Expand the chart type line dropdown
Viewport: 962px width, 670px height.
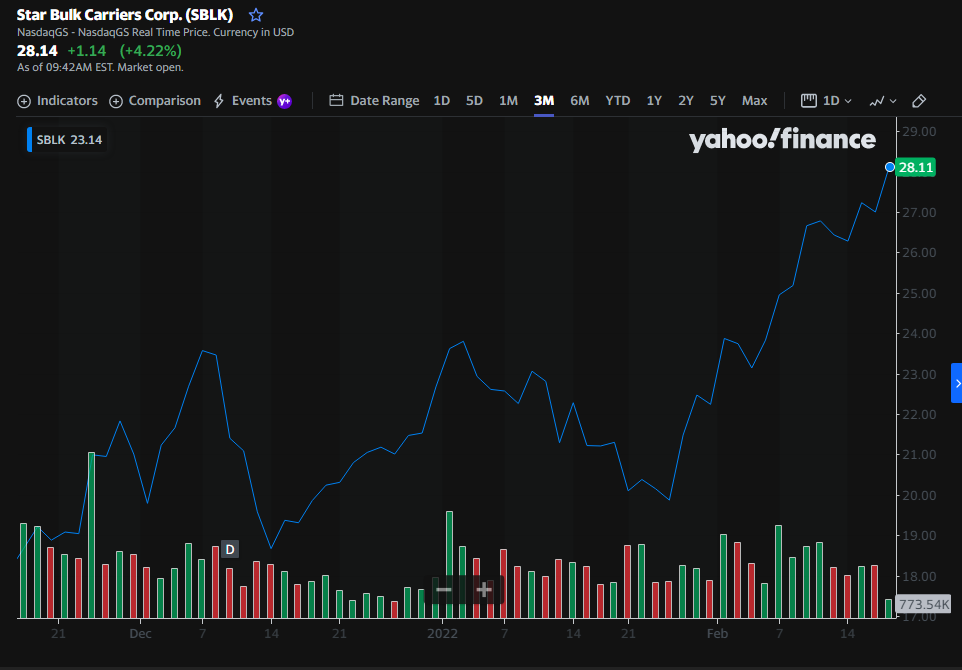click(883, 101)
